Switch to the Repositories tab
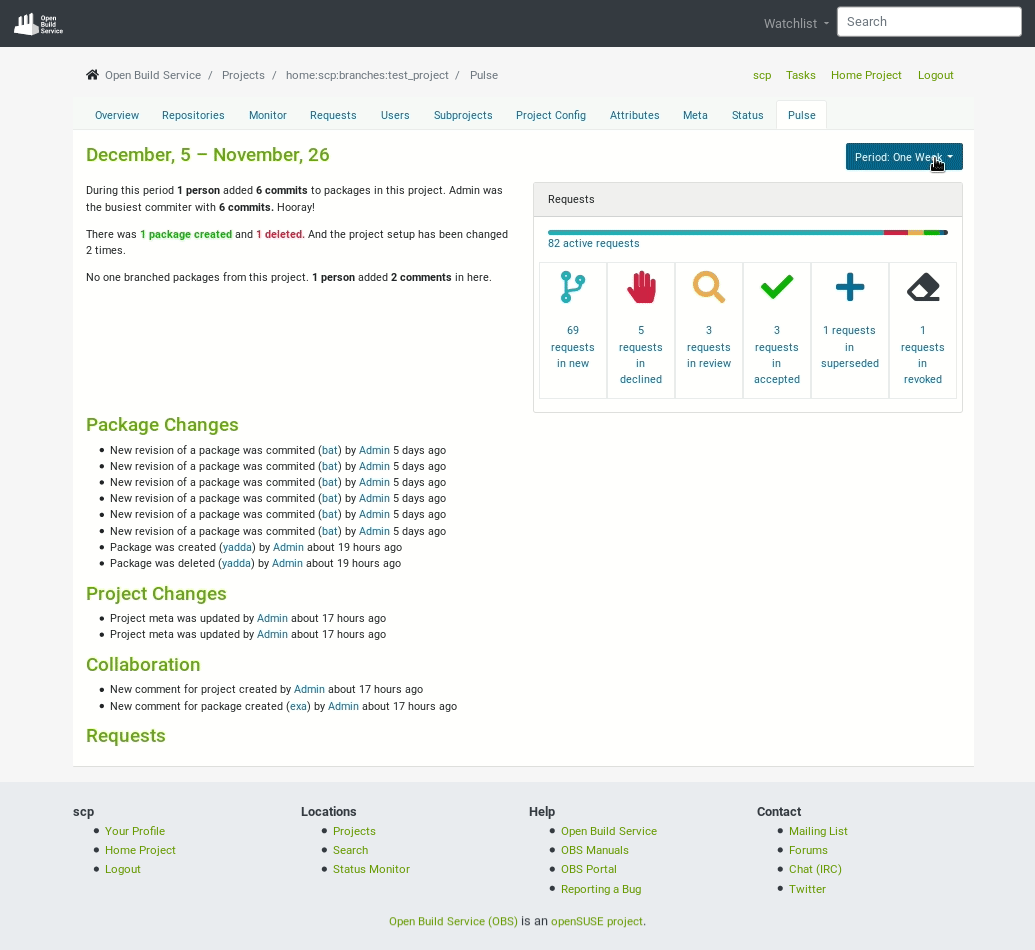Viewport: 1035px width, 950px height. tap(193, 115)
